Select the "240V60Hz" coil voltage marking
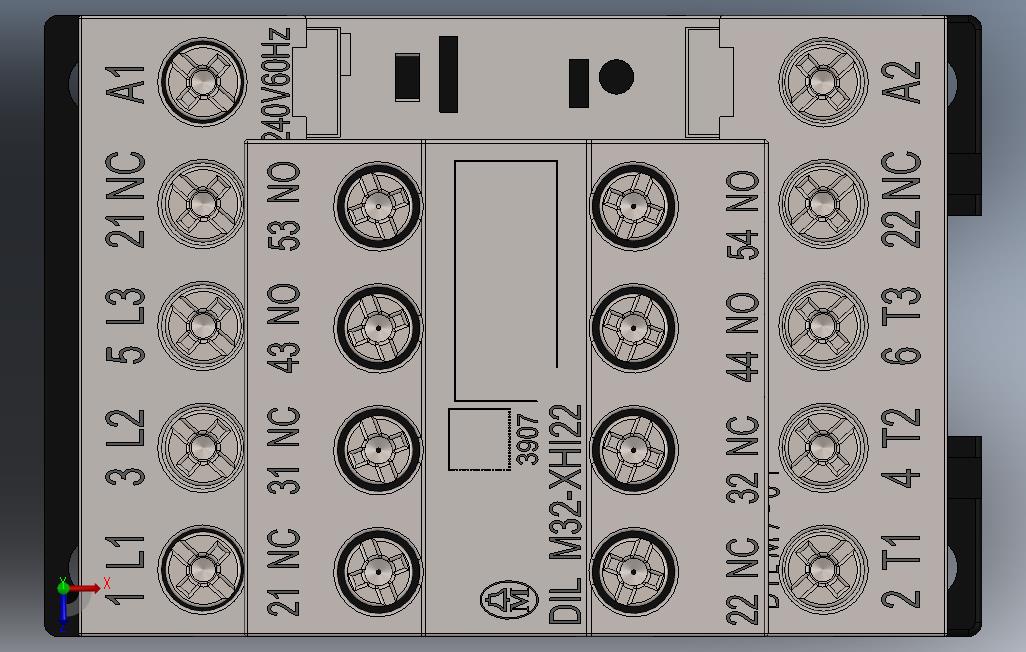This screenshot has height=652, width=1026. (x=275, y=84)
